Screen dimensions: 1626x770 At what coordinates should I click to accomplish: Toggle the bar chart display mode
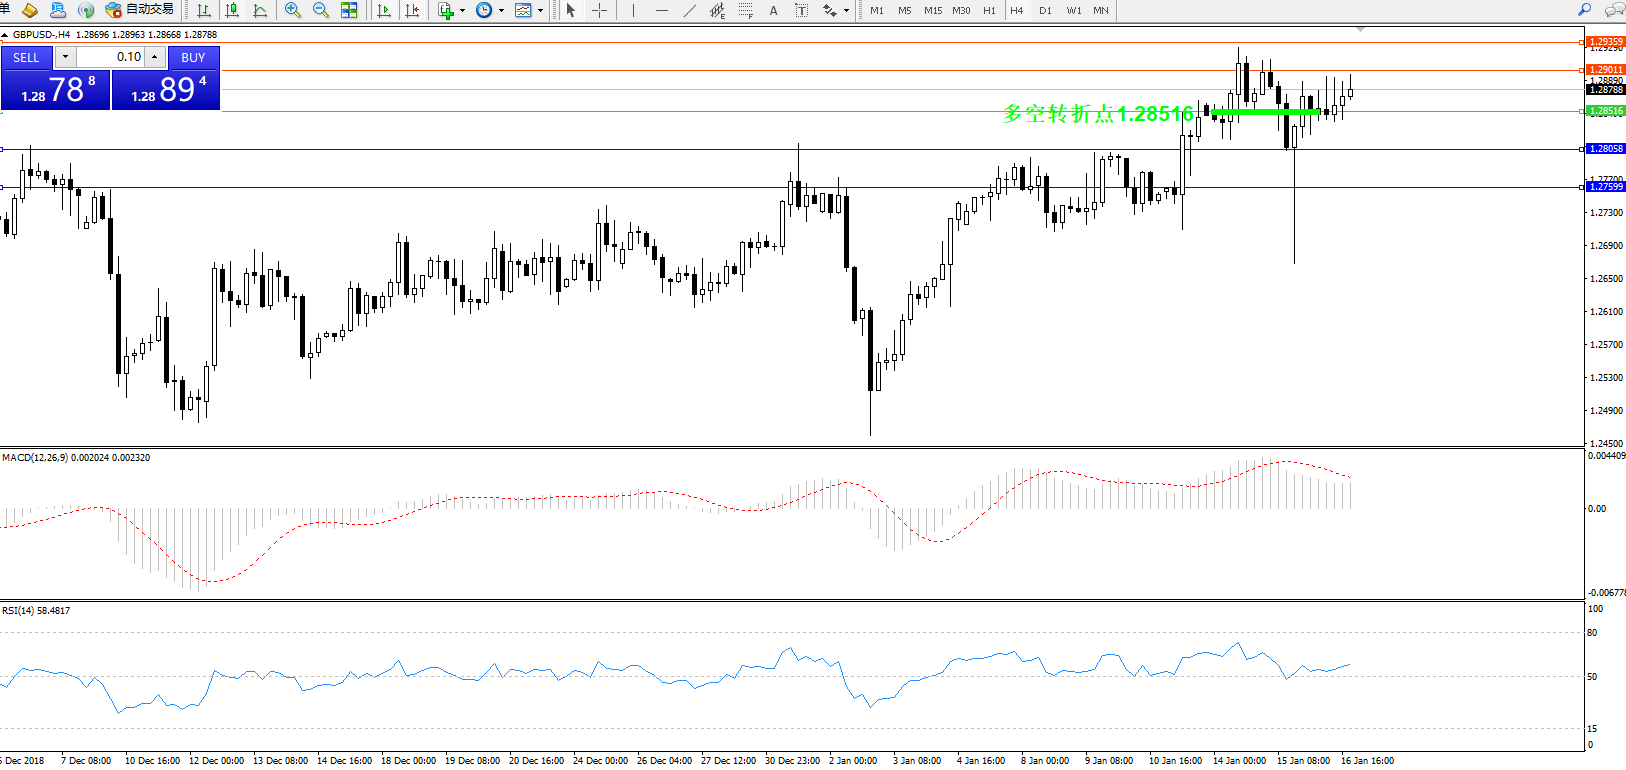tap(204, 10)
